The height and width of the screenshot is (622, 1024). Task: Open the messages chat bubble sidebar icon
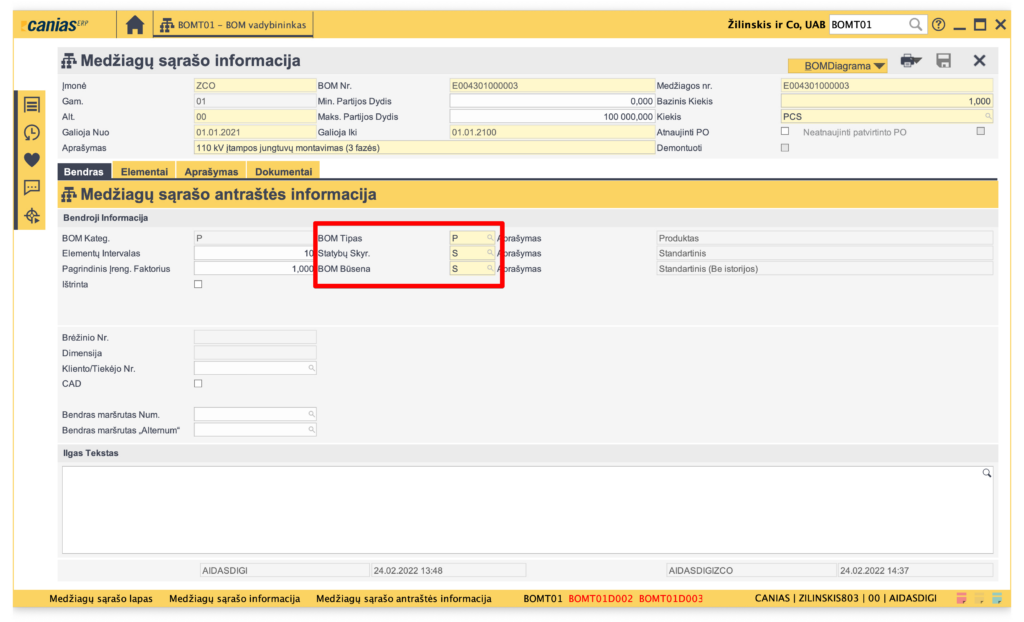point(32,187)
